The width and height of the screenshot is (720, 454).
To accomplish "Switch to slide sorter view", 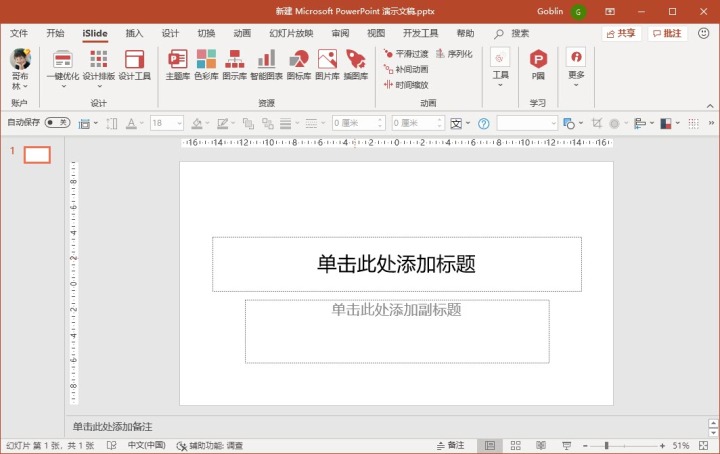I will (x=516, y=446).
